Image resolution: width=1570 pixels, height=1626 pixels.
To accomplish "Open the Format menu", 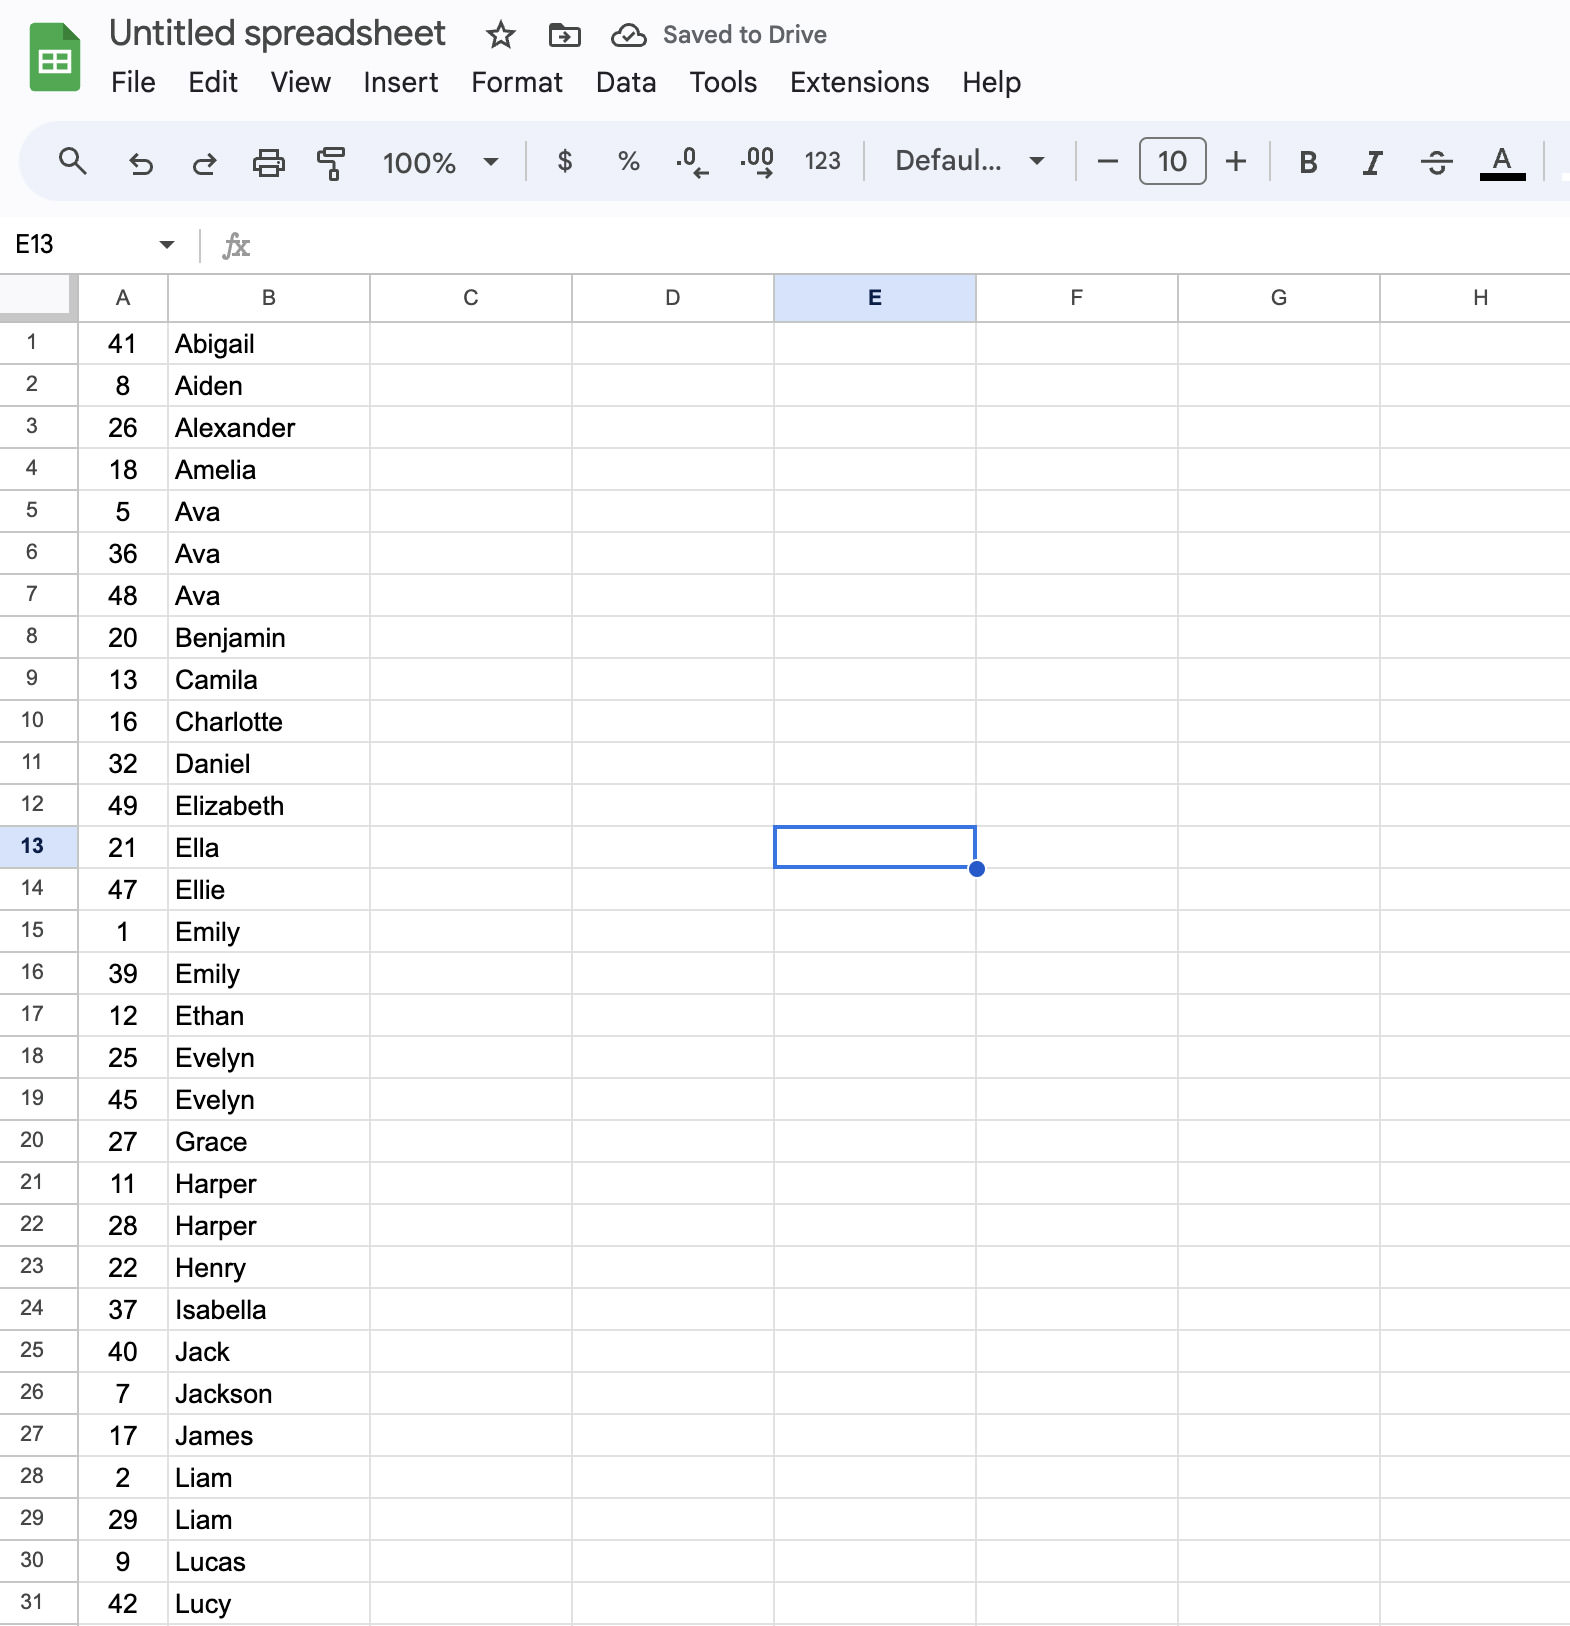I will 517,82.
